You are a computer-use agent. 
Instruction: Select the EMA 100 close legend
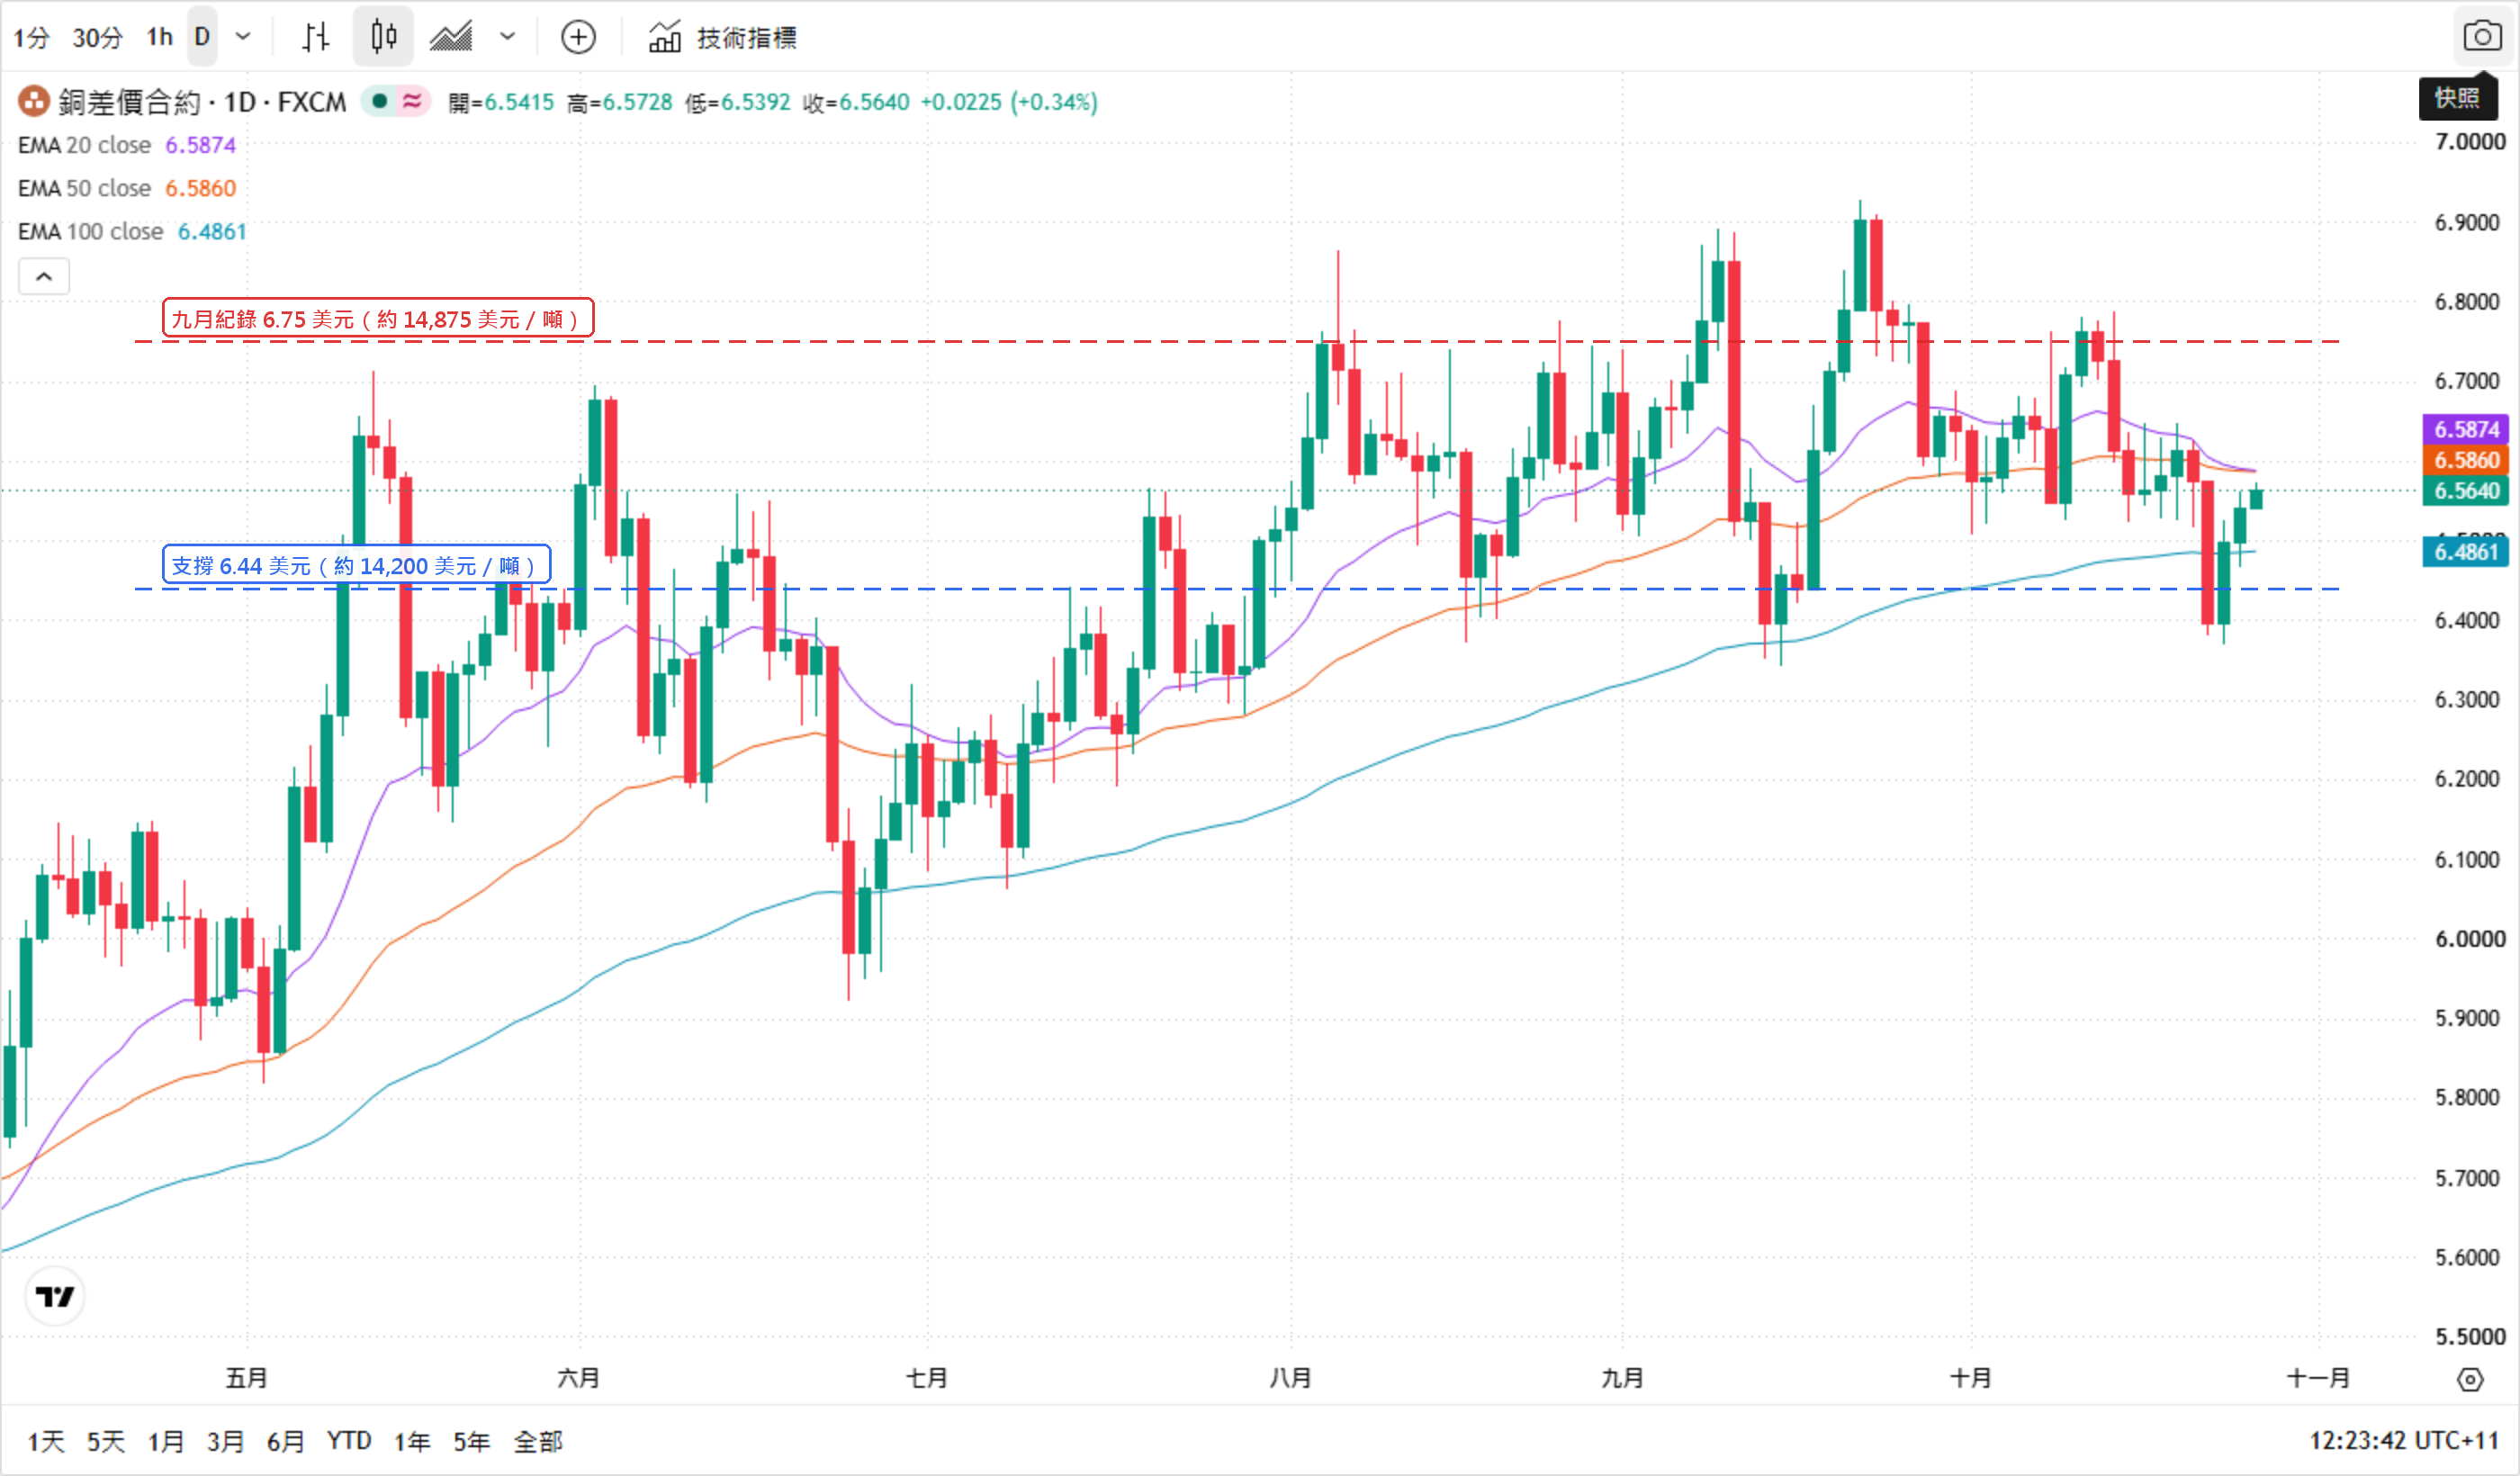point(132,231)
